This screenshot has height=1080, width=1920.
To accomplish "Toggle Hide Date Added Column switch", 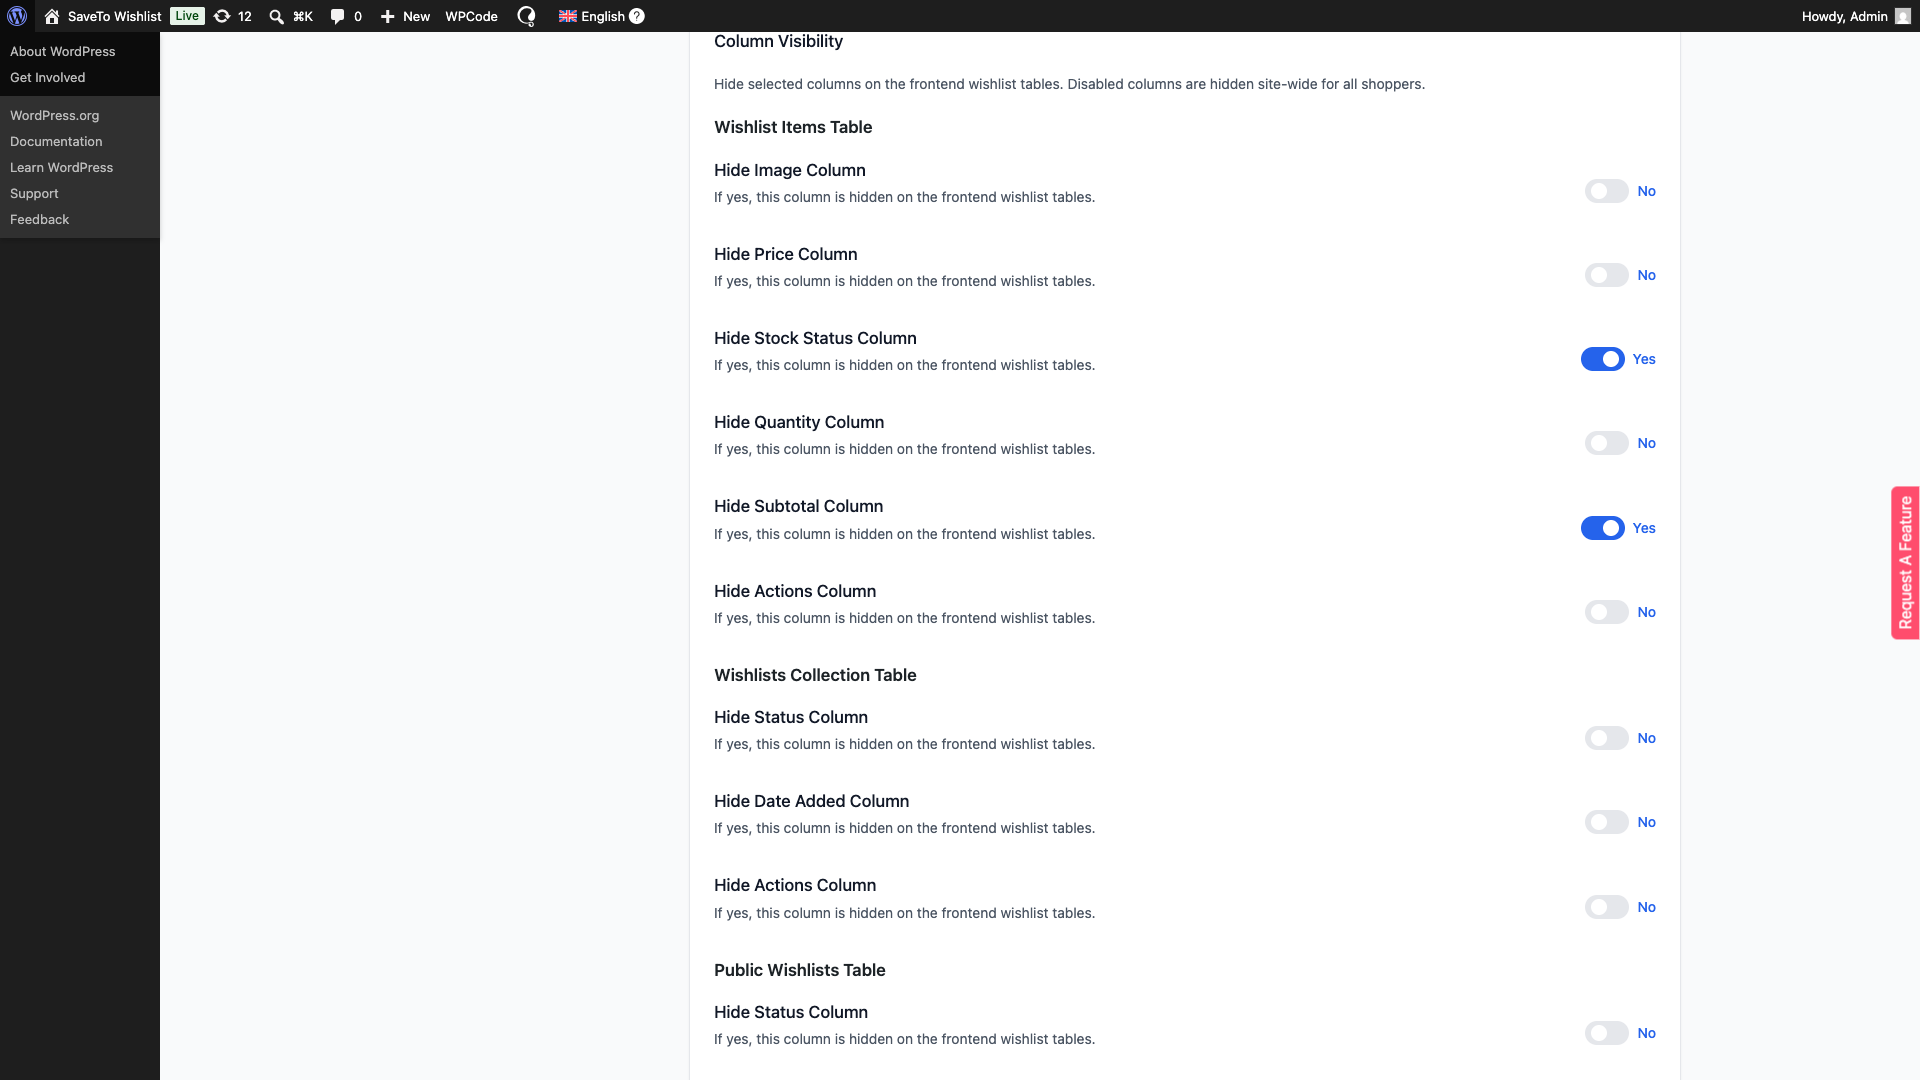I will (x=1607, y=822).
